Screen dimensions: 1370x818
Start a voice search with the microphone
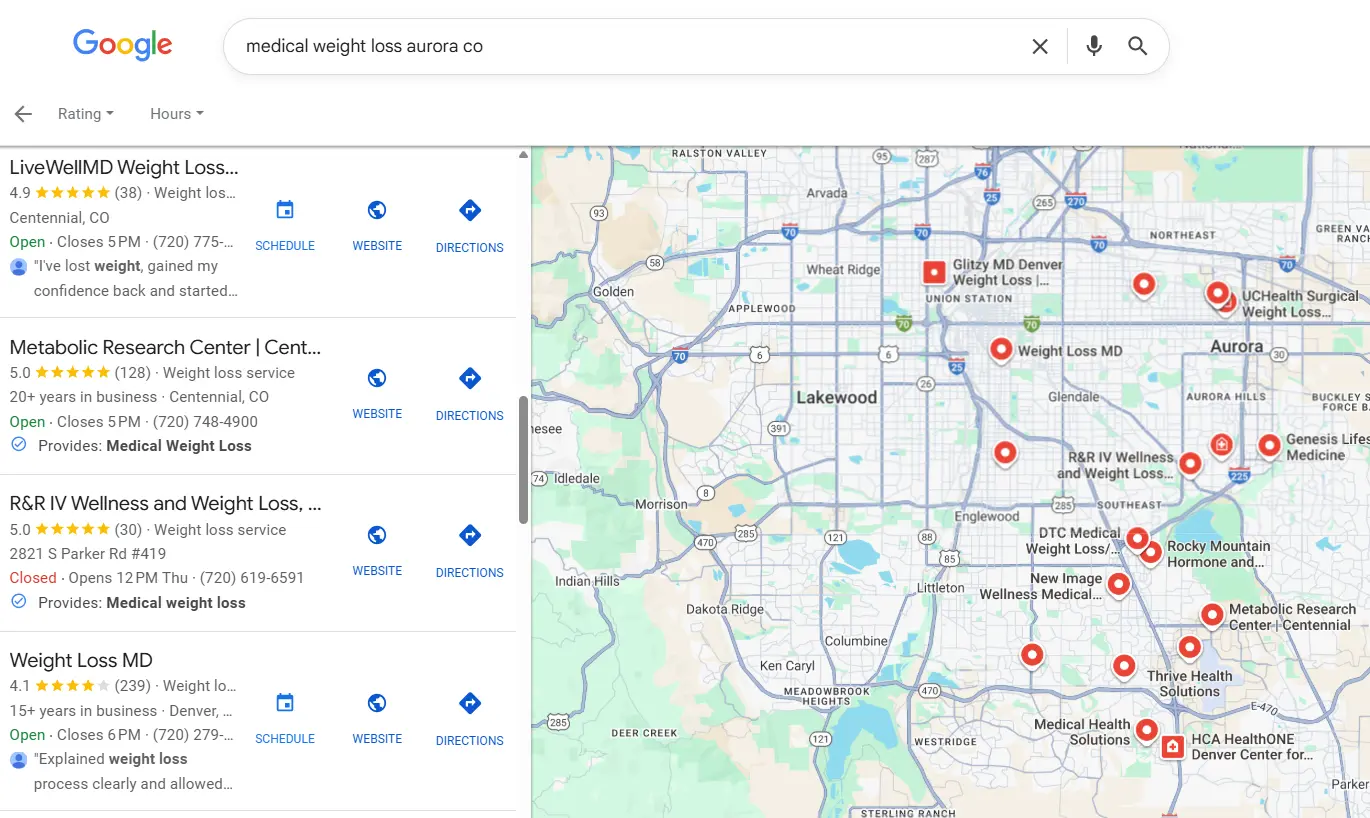[1094, 46]
